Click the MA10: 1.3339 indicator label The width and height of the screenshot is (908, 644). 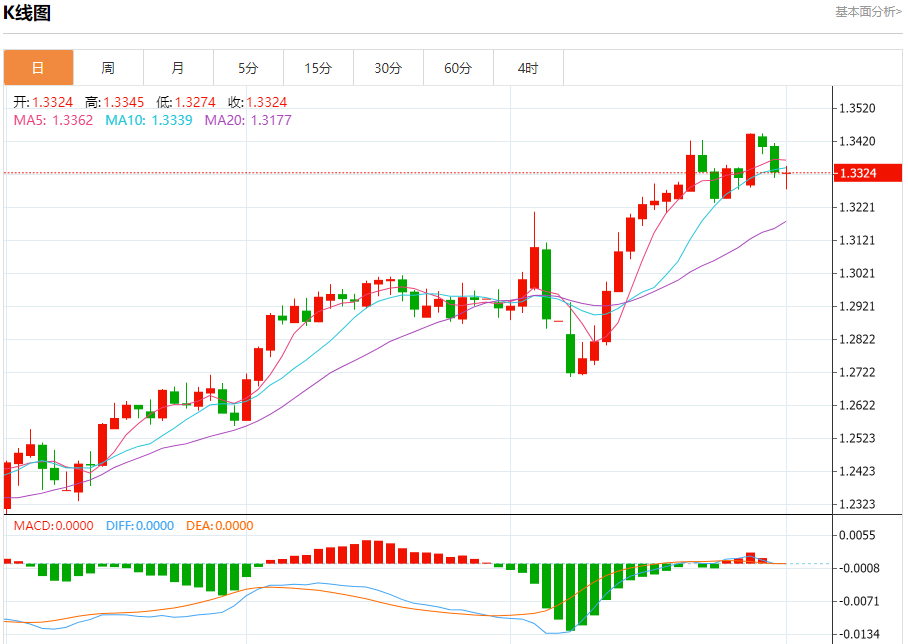tap(149, 120)
